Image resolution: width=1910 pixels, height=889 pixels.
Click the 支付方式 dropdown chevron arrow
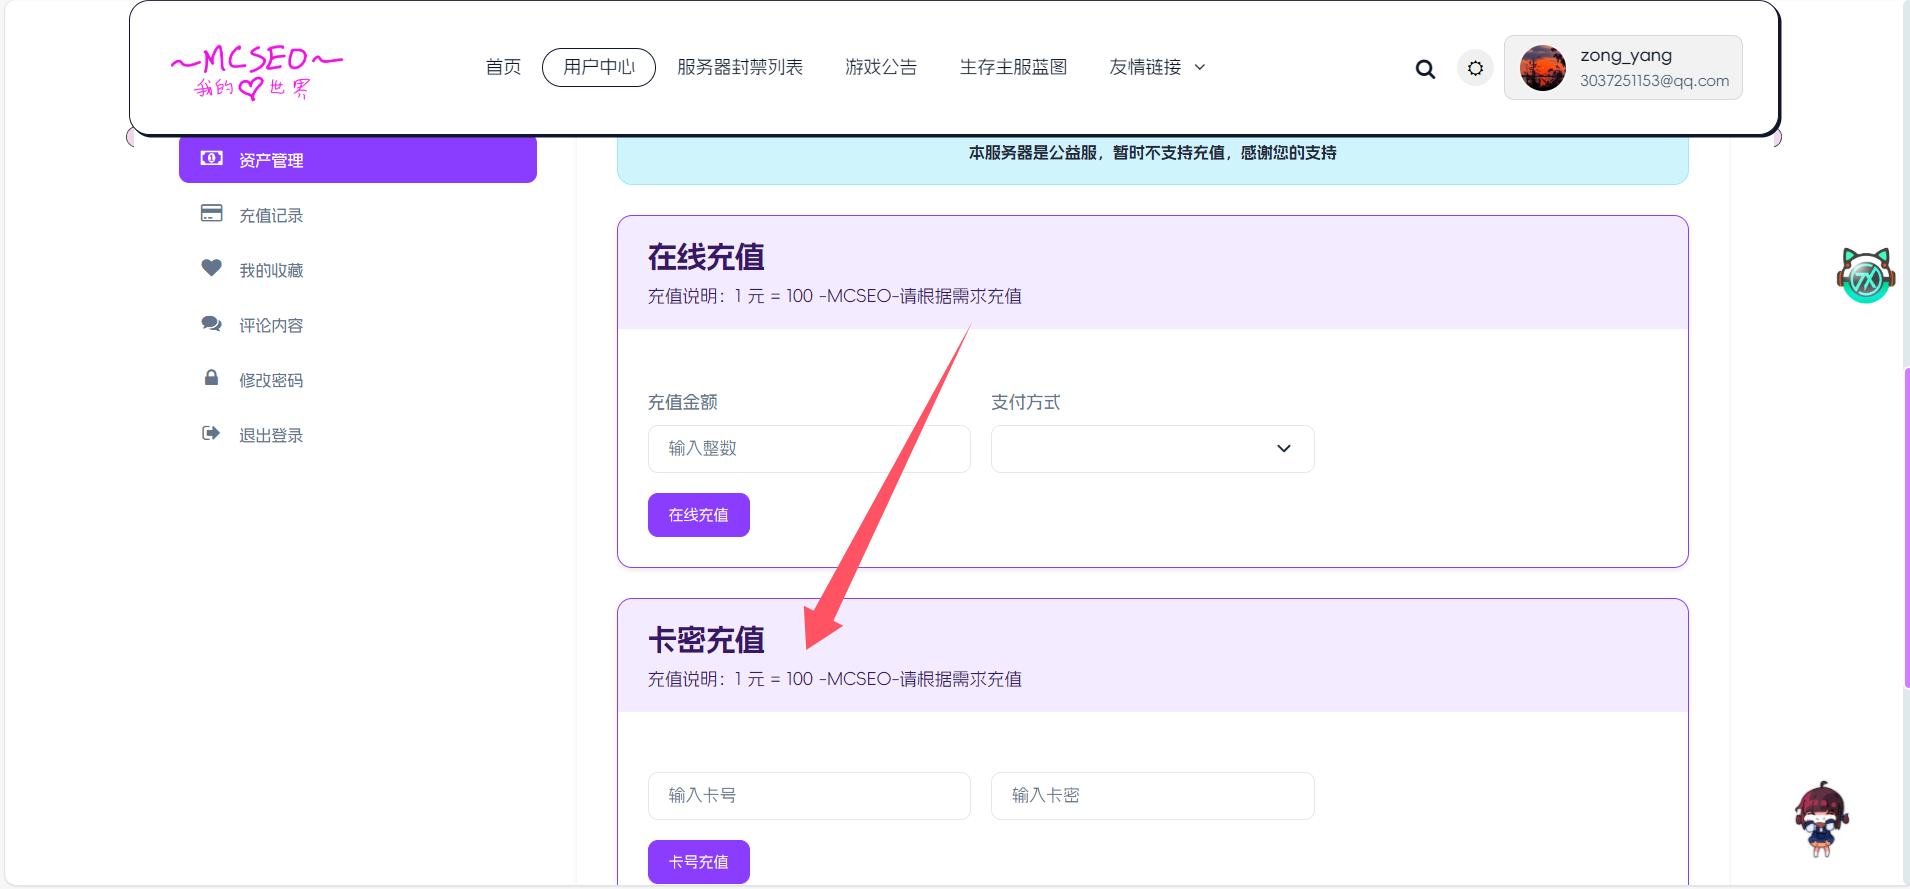1284,449
